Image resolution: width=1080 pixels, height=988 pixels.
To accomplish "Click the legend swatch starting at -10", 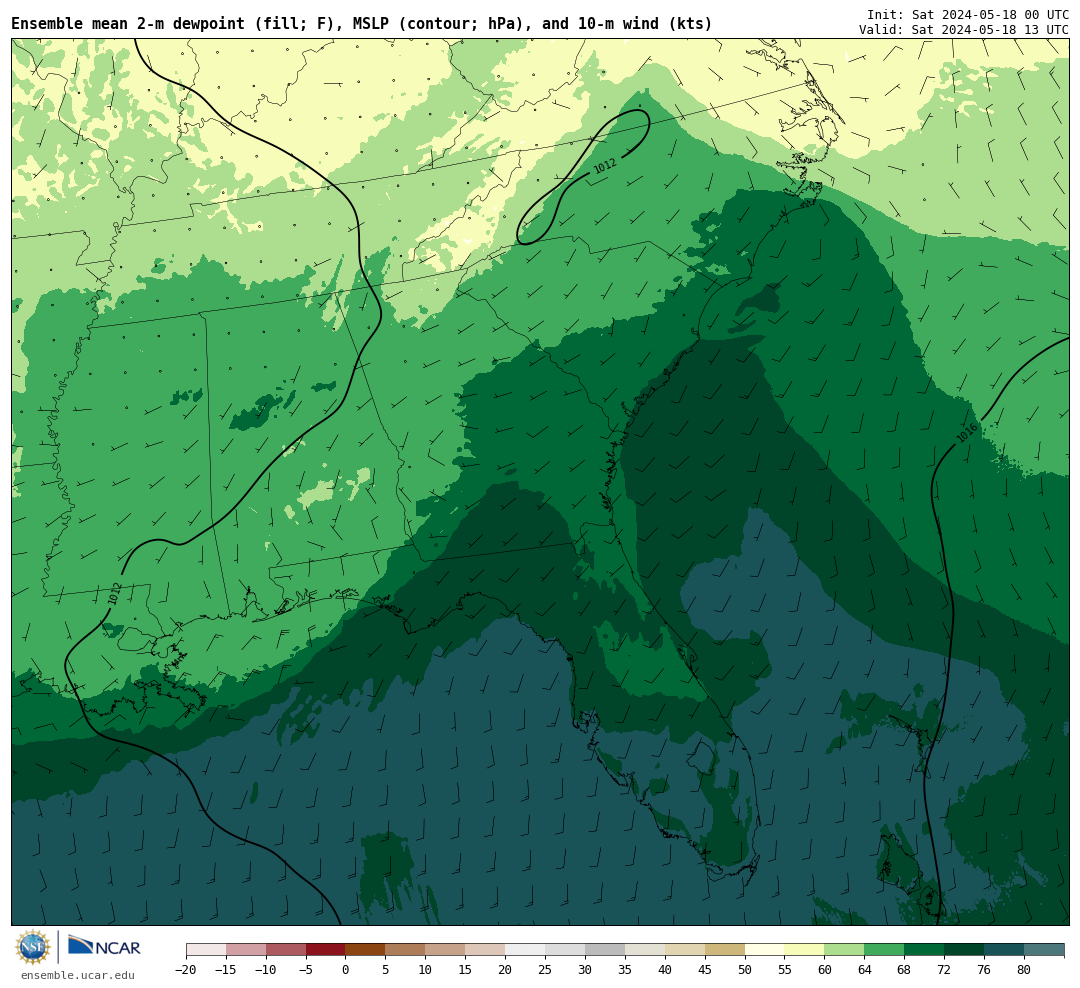I will pyautogui.click(x=286, y=950).
